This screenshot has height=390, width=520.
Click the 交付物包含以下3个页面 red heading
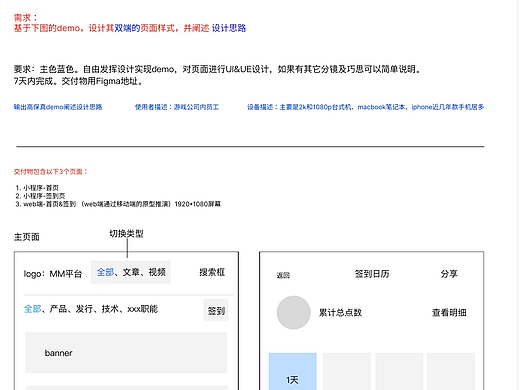[x=50, y=172]
